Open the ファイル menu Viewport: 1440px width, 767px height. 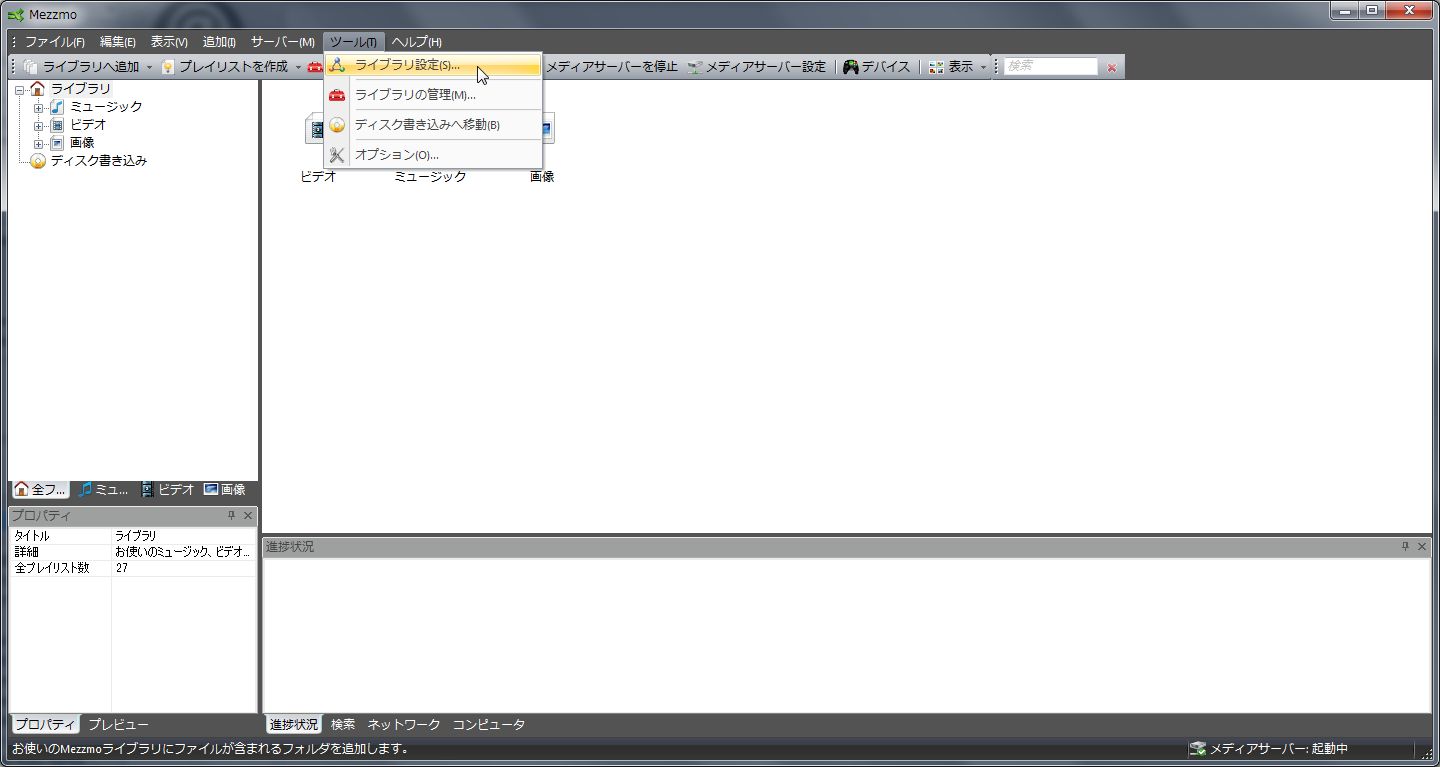tap(54, 42)
